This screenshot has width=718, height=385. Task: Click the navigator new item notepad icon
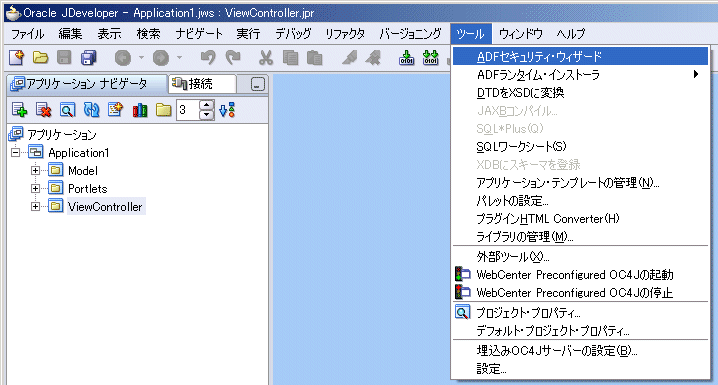click(x=115, y=110)
